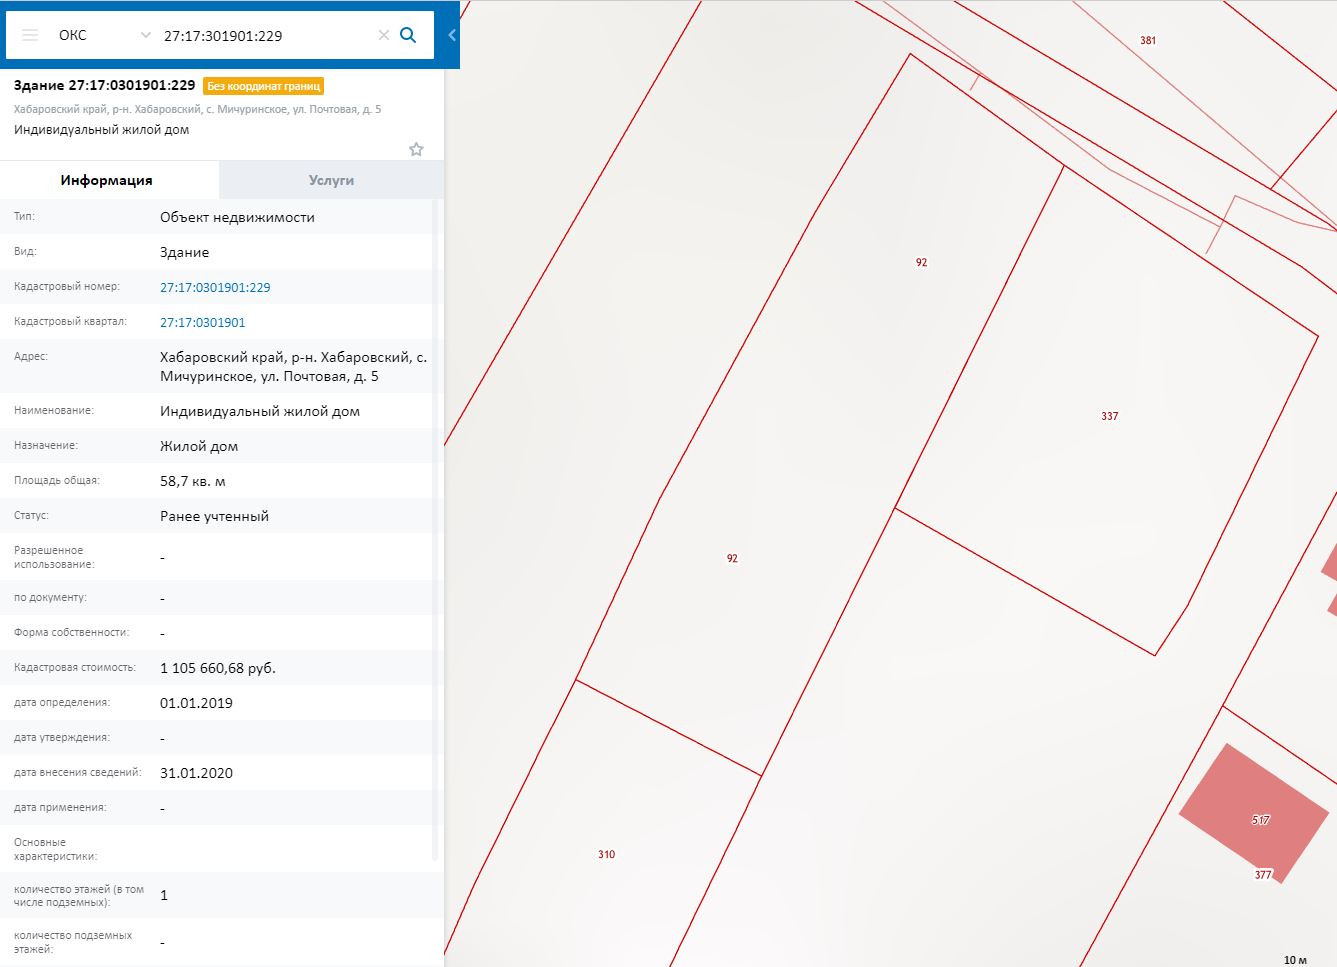Click the 'Основные характеристики:' label
Viewport: 1337px width, 967px height.
56,849
